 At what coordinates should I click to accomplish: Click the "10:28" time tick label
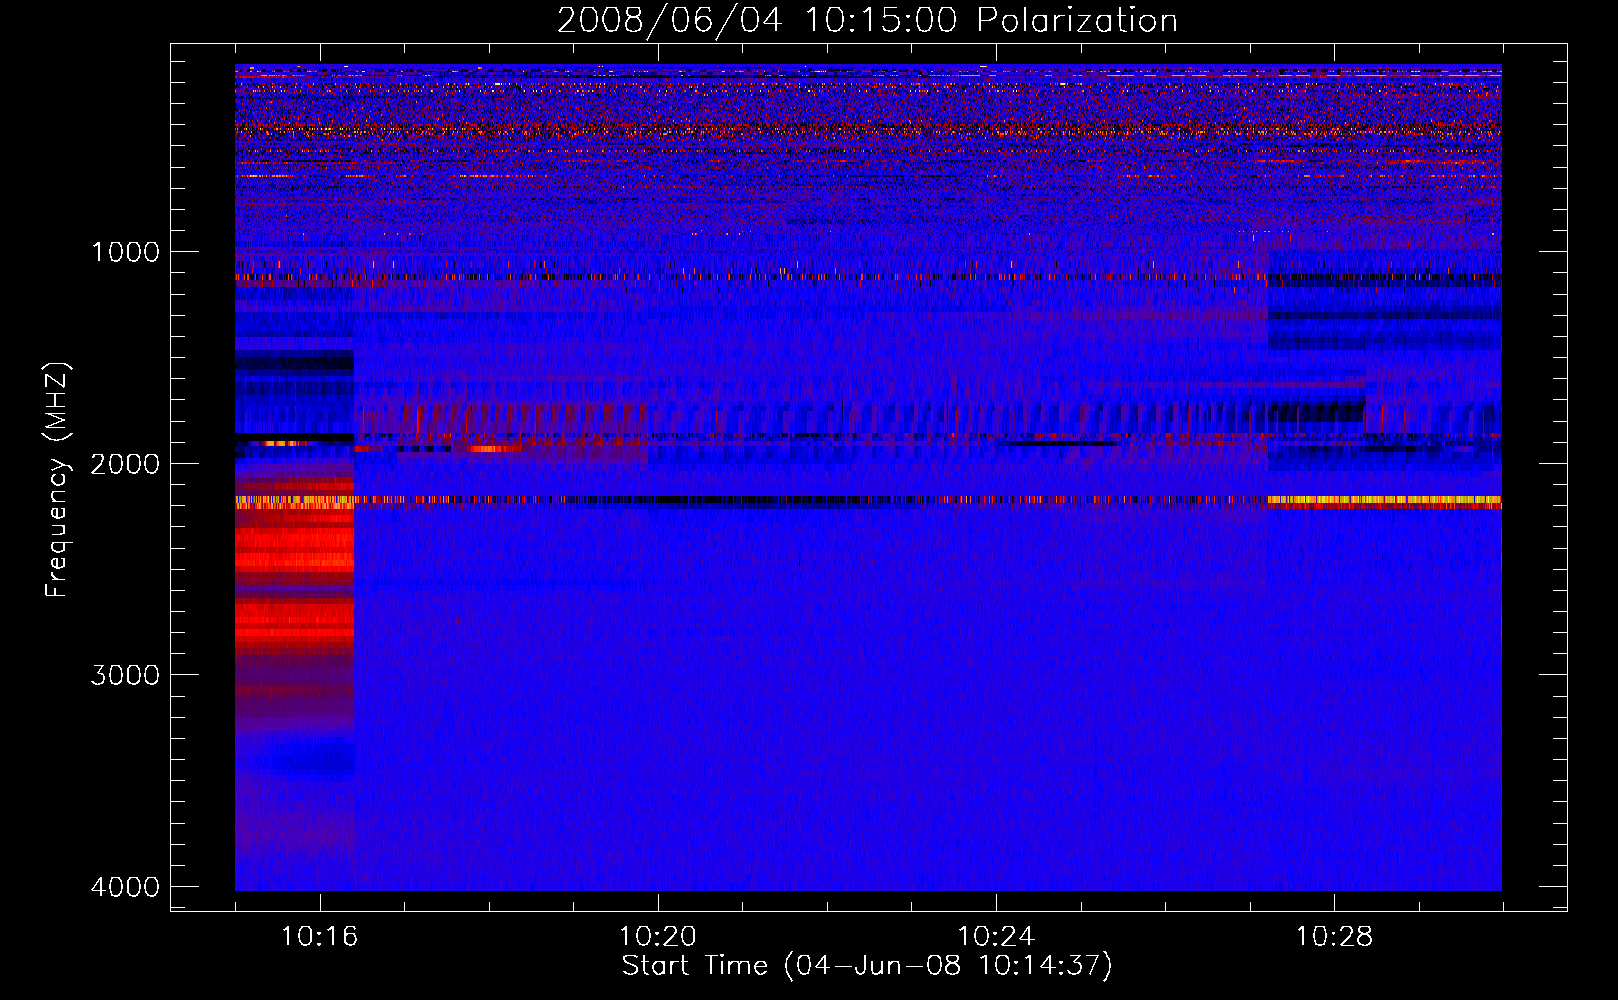pos(1335,937)
